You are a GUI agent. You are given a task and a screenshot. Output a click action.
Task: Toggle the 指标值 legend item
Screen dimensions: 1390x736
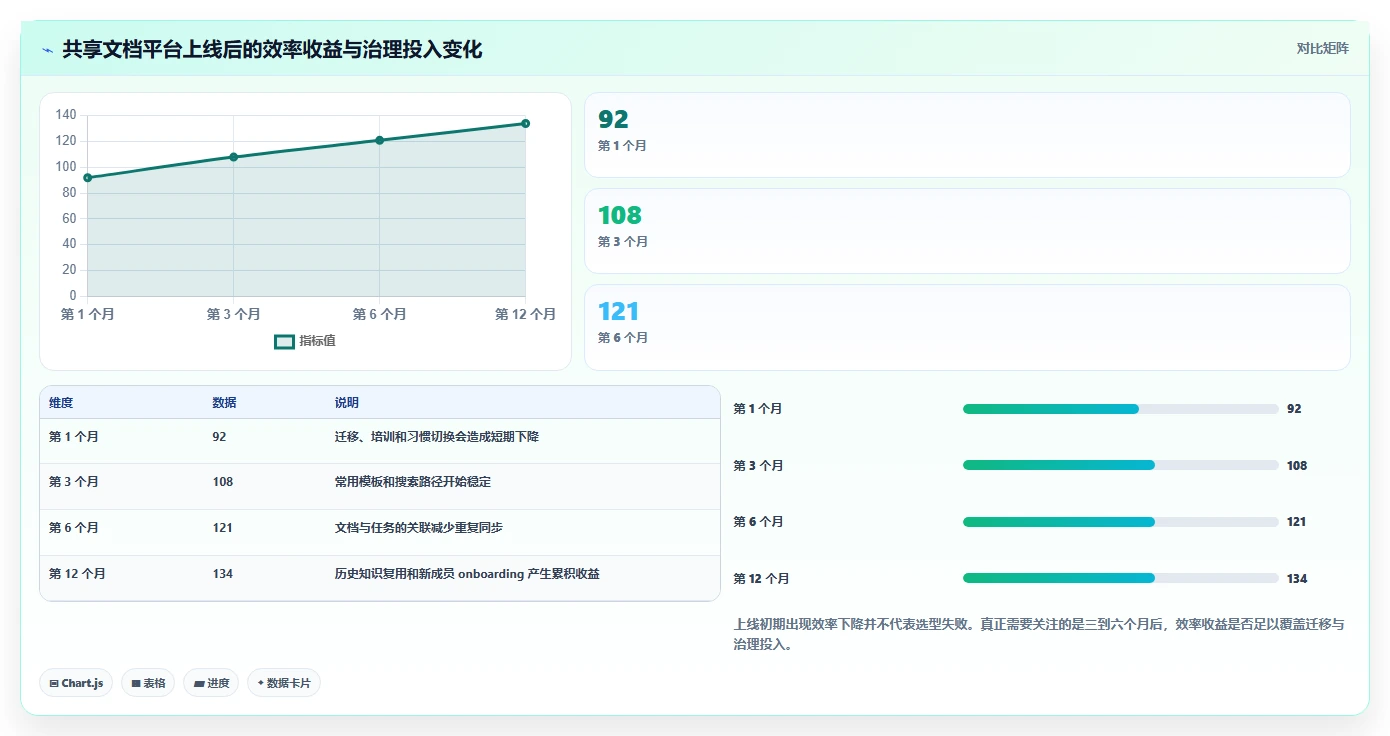[306, 341]
